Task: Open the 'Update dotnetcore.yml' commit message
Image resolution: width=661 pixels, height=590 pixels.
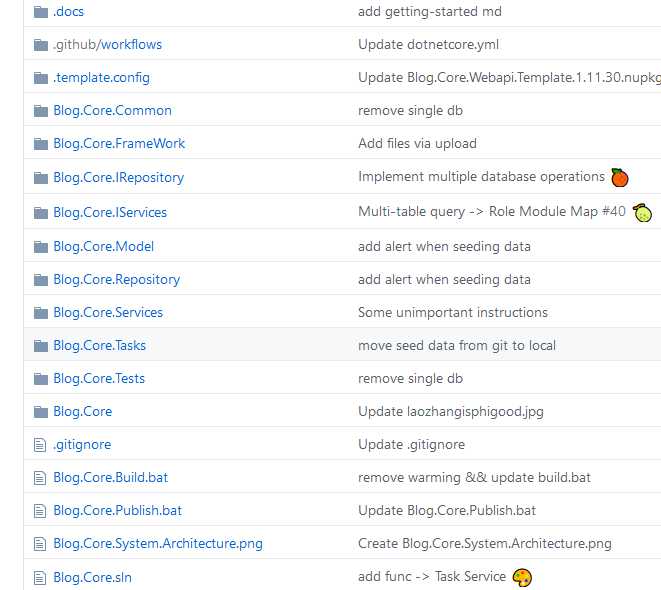Action: (x=428, y=45)
